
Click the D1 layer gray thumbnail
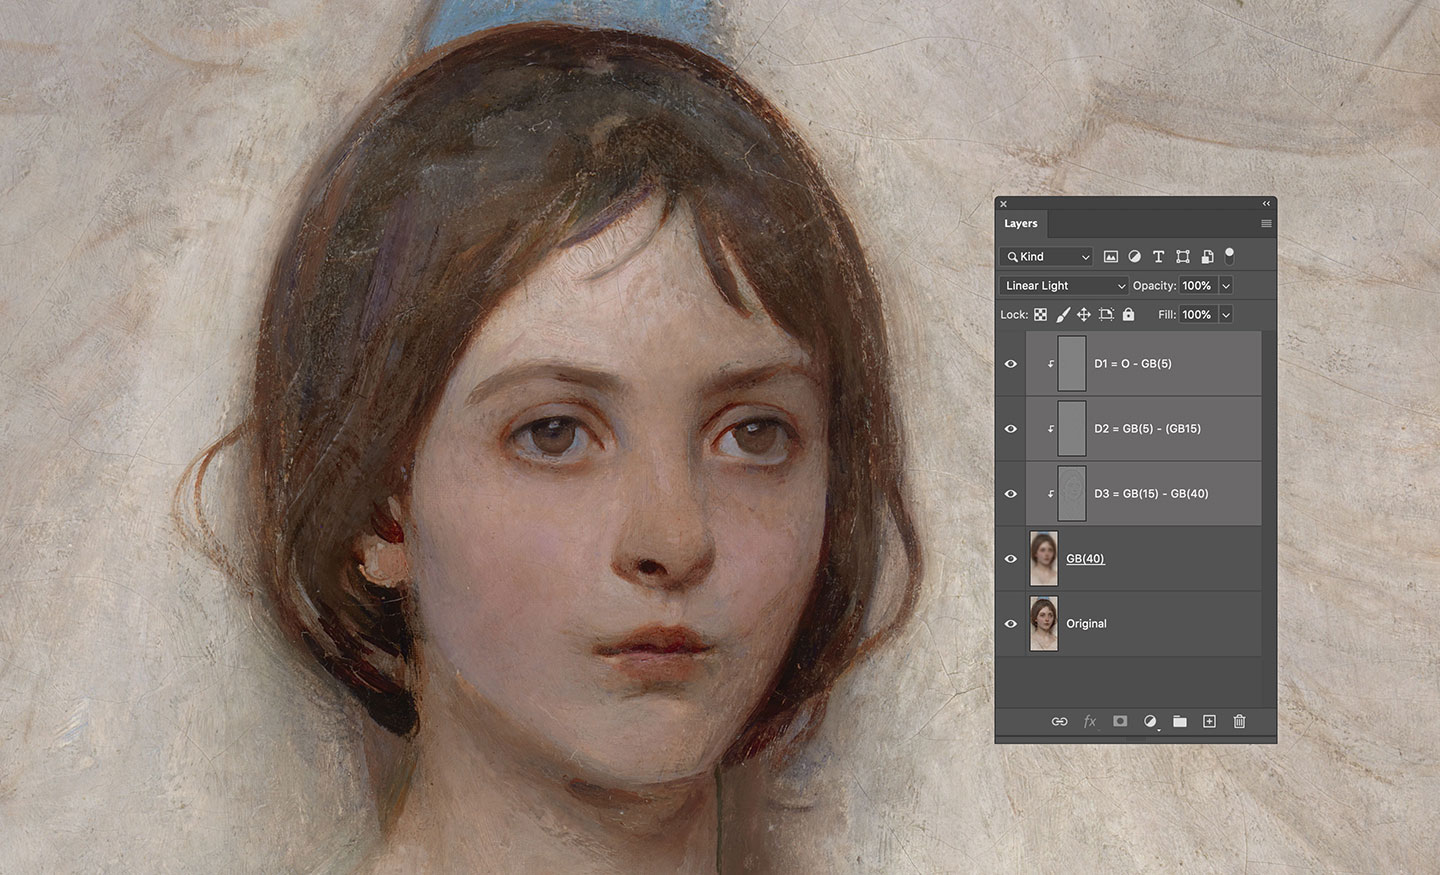click(1072, 364)
